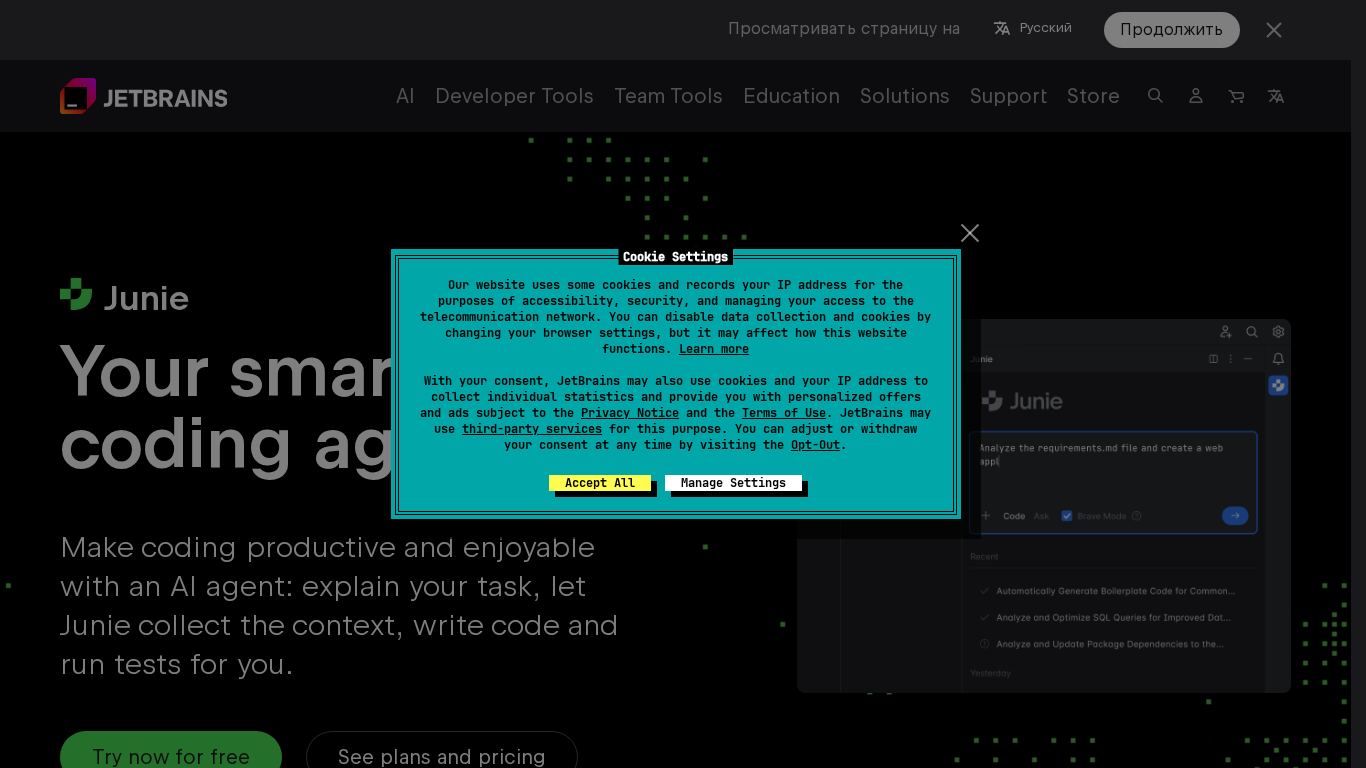Viewport: 1366px width, 768px height.
Task: Select Ask mode in prompt box
Action: point(1042,516)
